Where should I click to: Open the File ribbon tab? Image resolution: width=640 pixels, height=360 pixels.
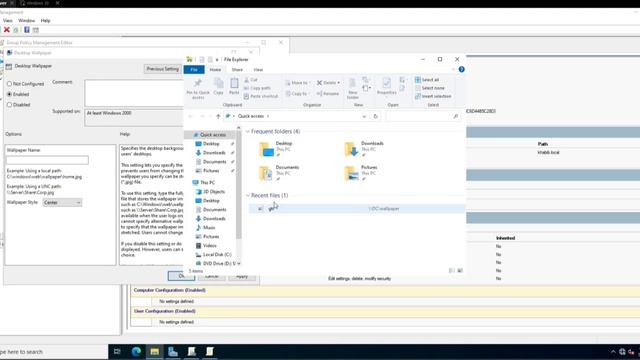[x=194, y=70]
